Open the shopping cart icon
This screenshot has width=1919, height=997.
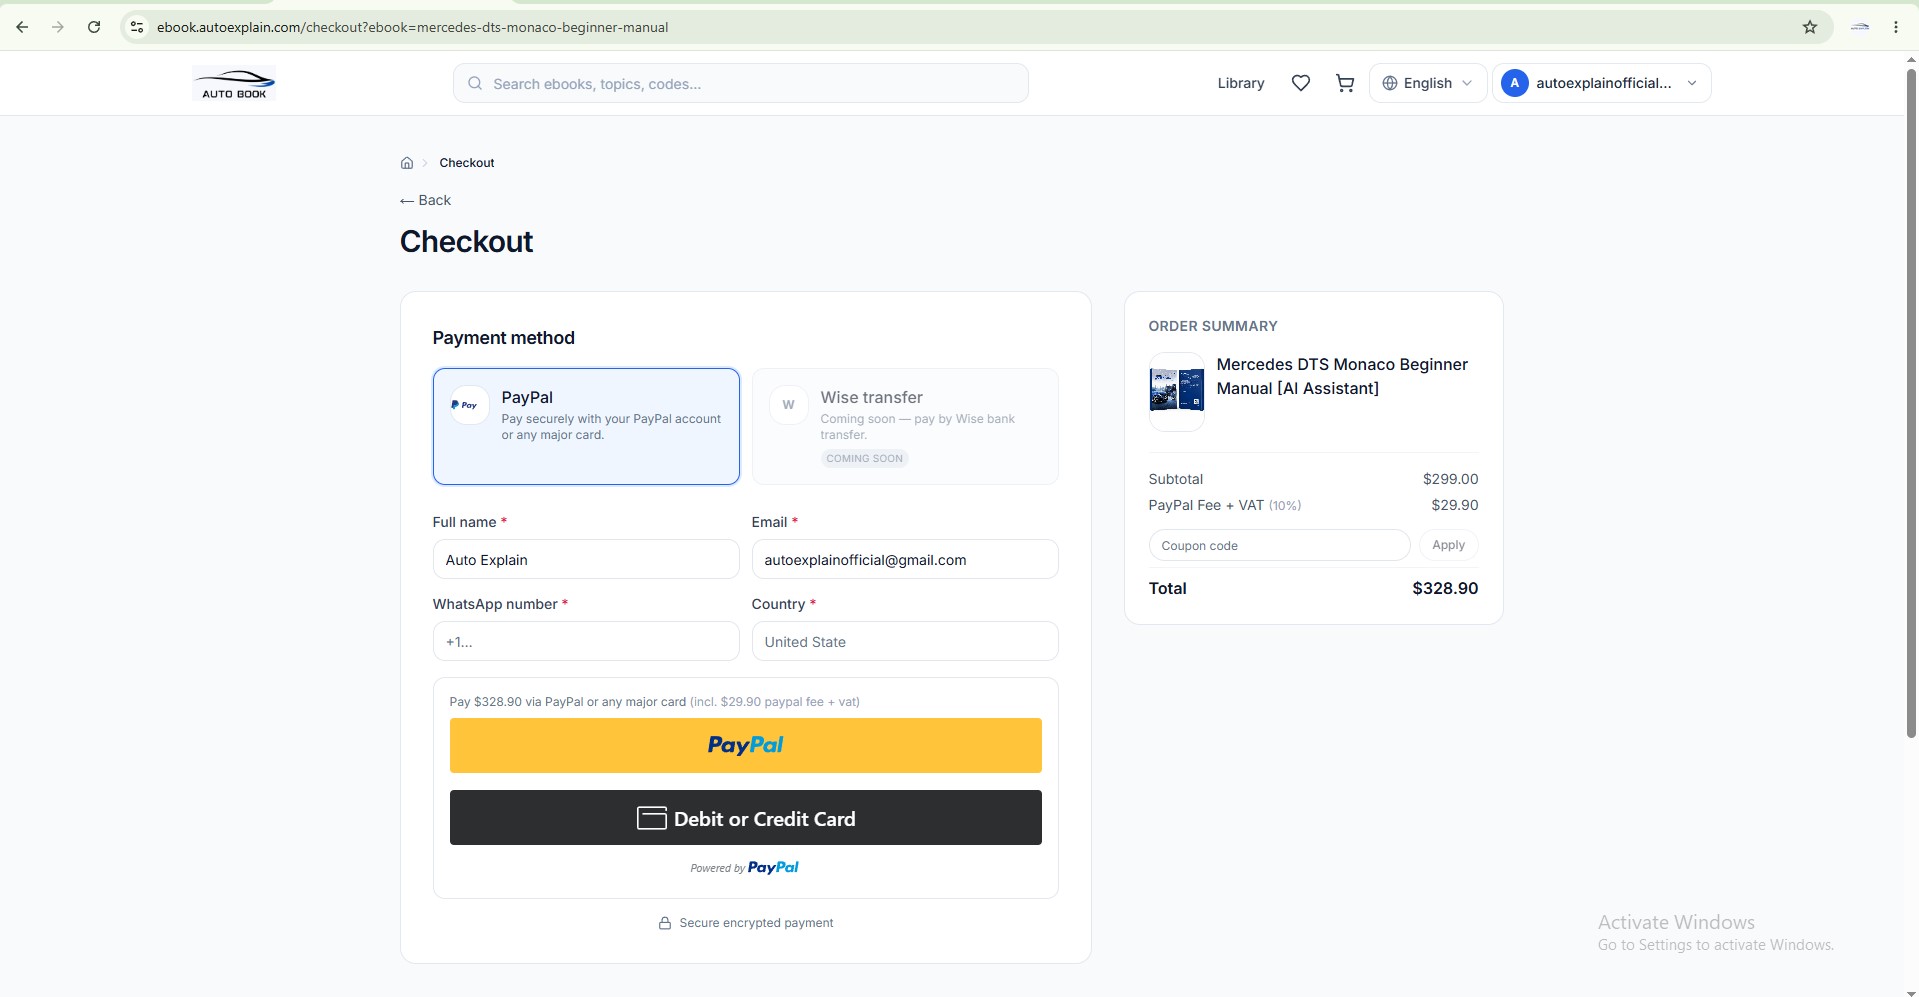(x=1345, y=83)
